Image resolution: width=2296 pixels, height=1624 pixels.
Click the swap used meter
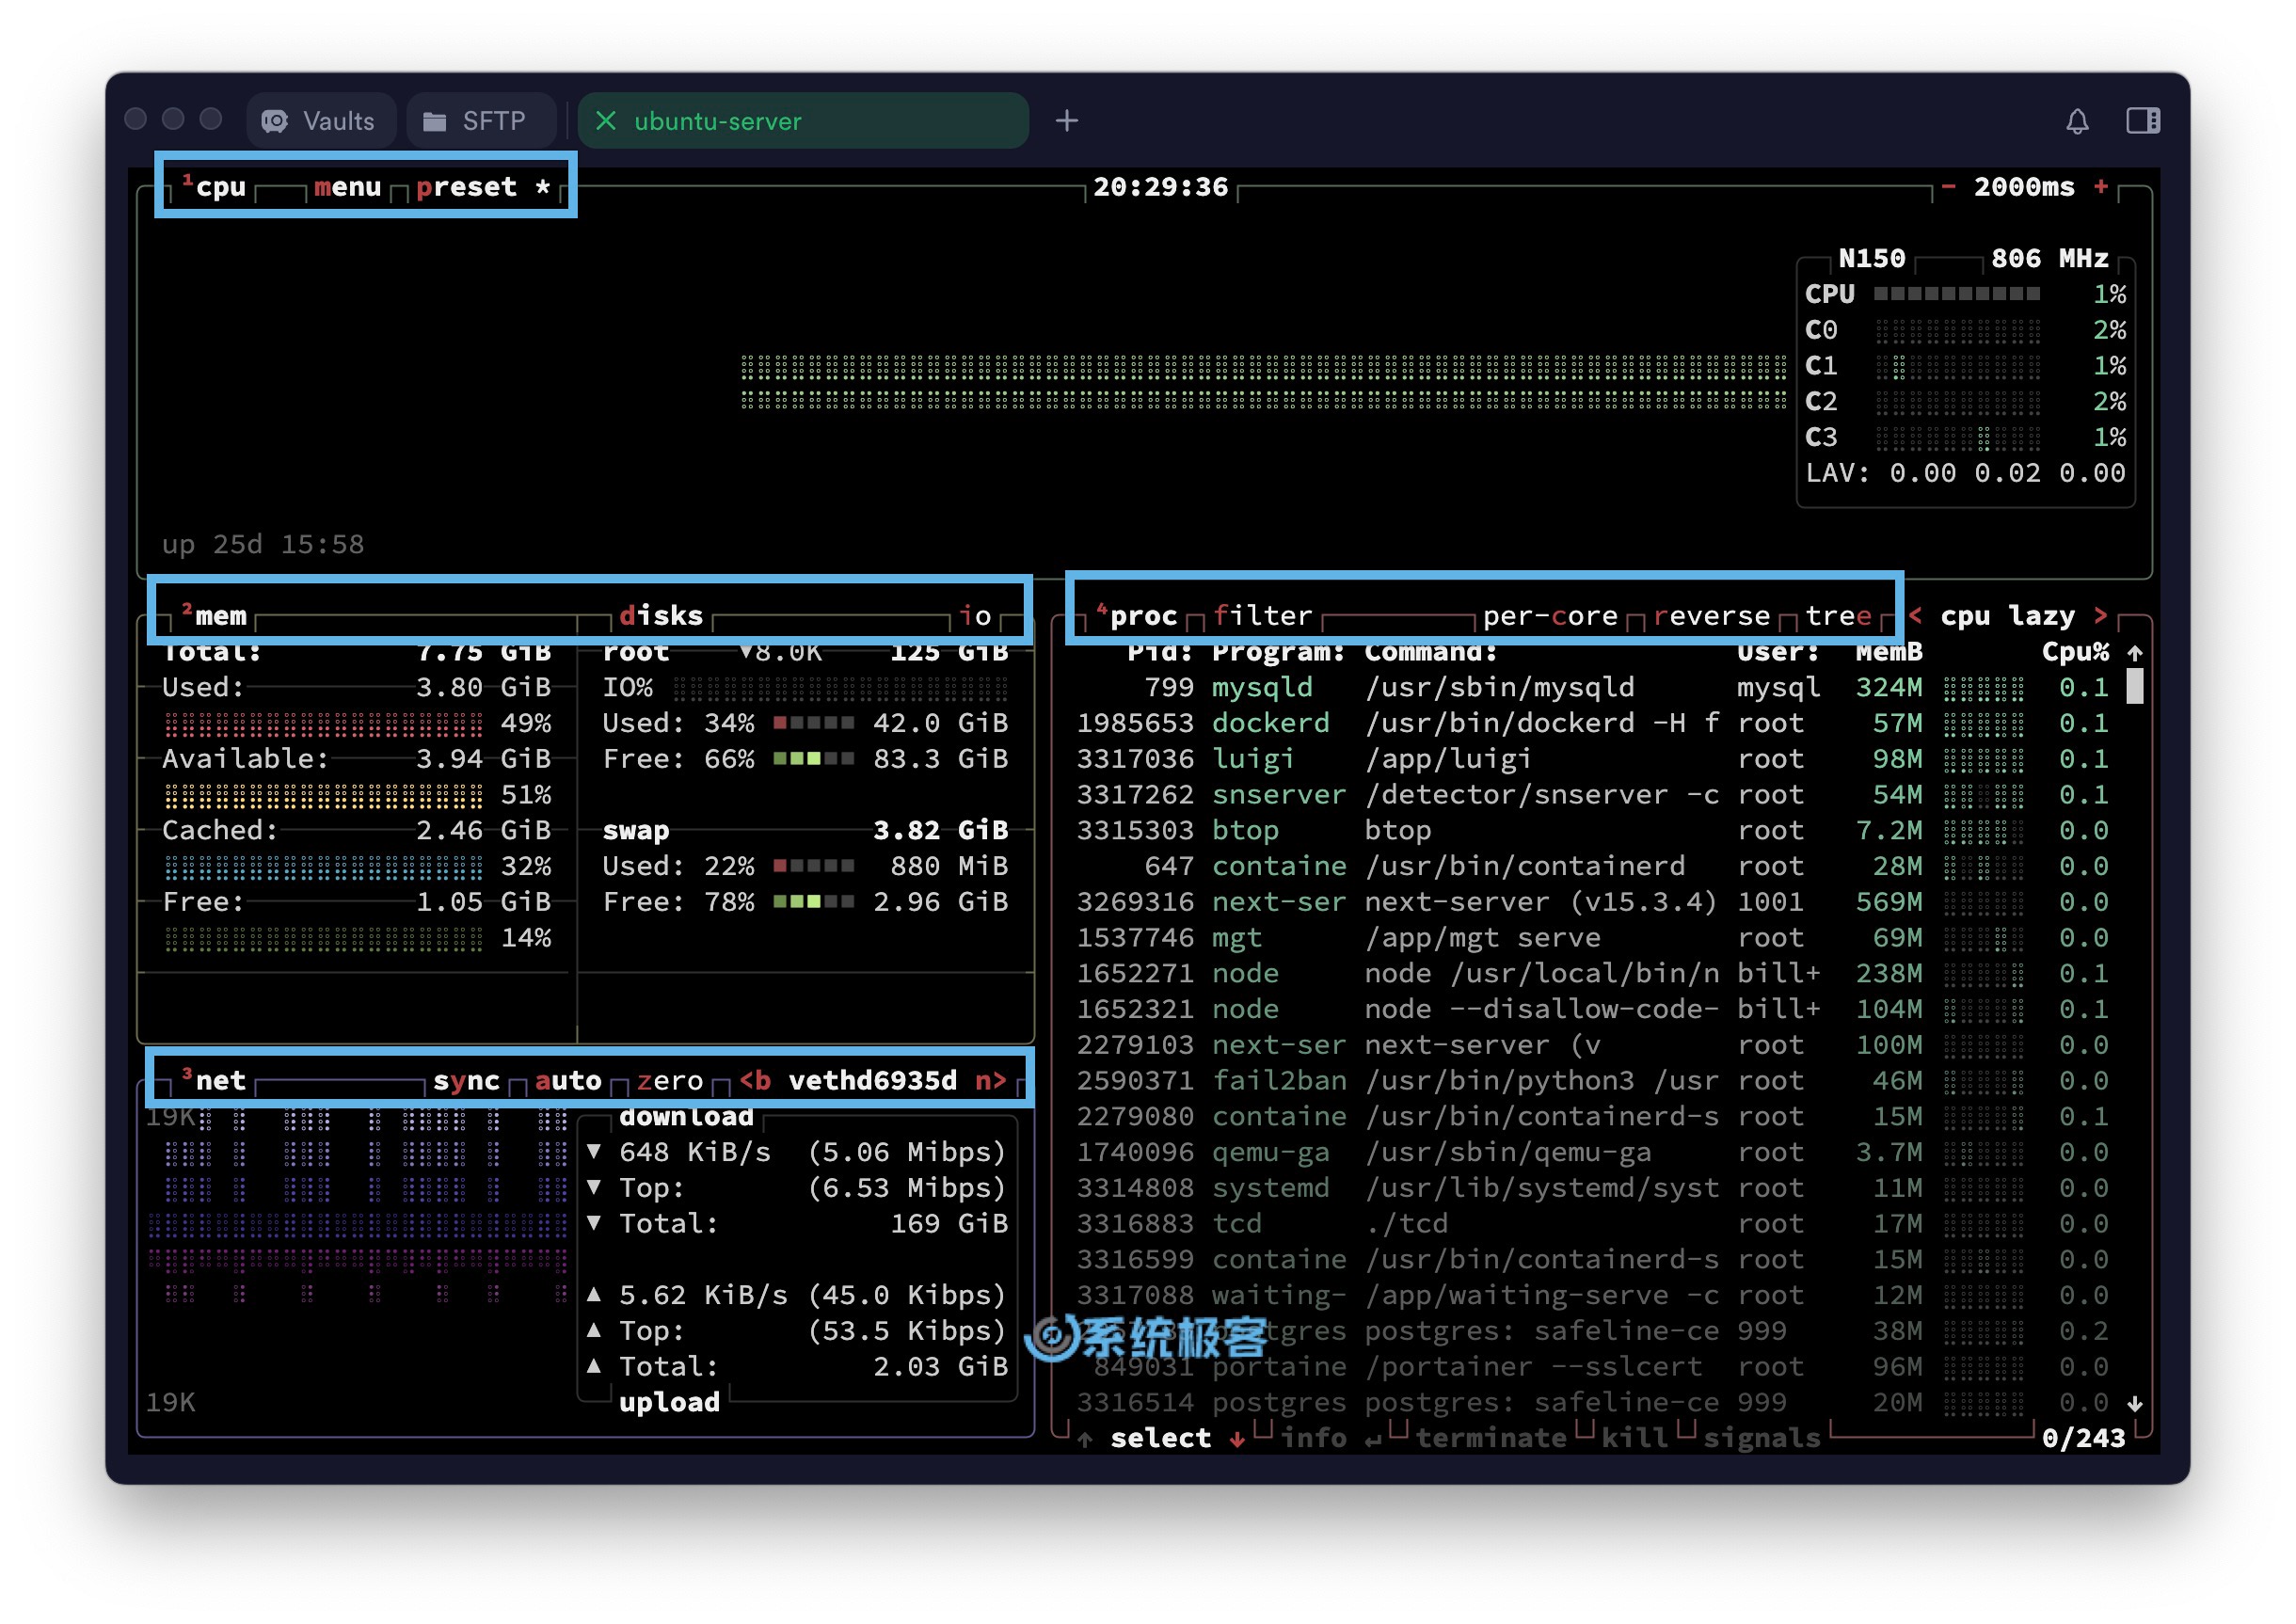point(813,865)
